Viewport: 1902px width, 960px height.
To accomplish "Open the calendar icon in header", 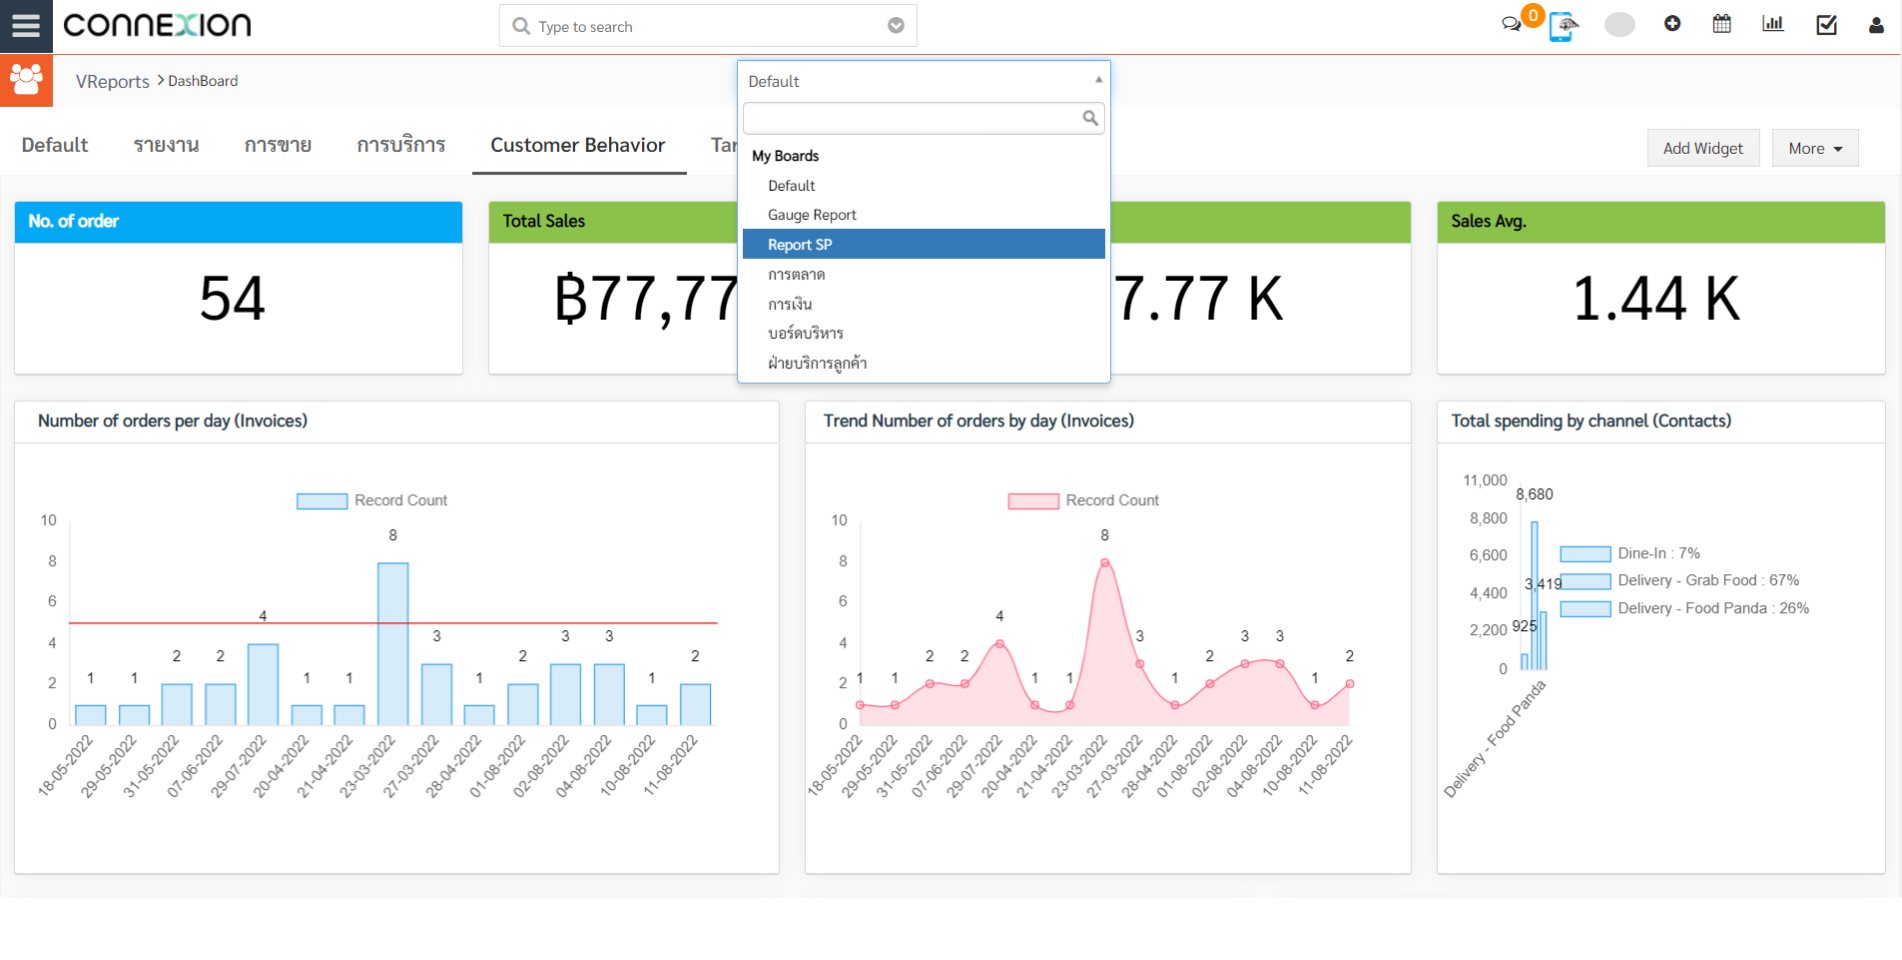I will point(1722,24).
